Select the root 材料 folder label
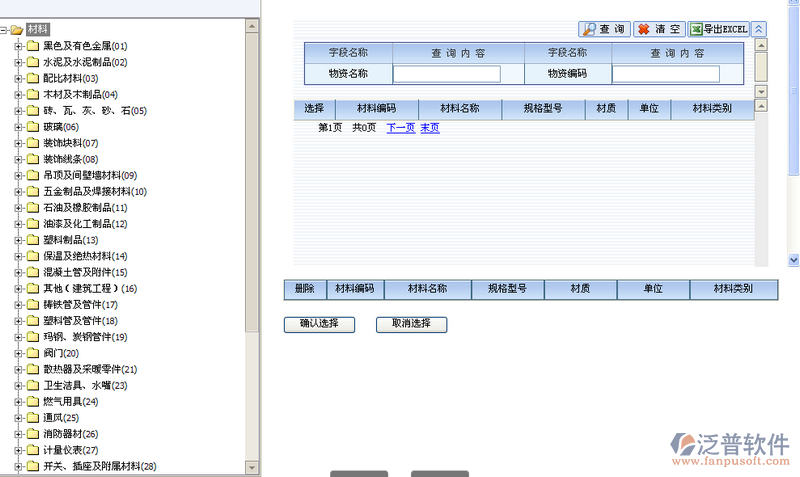Image resolution: width=800 pixels, height=477 pixels. pos(38,30)
